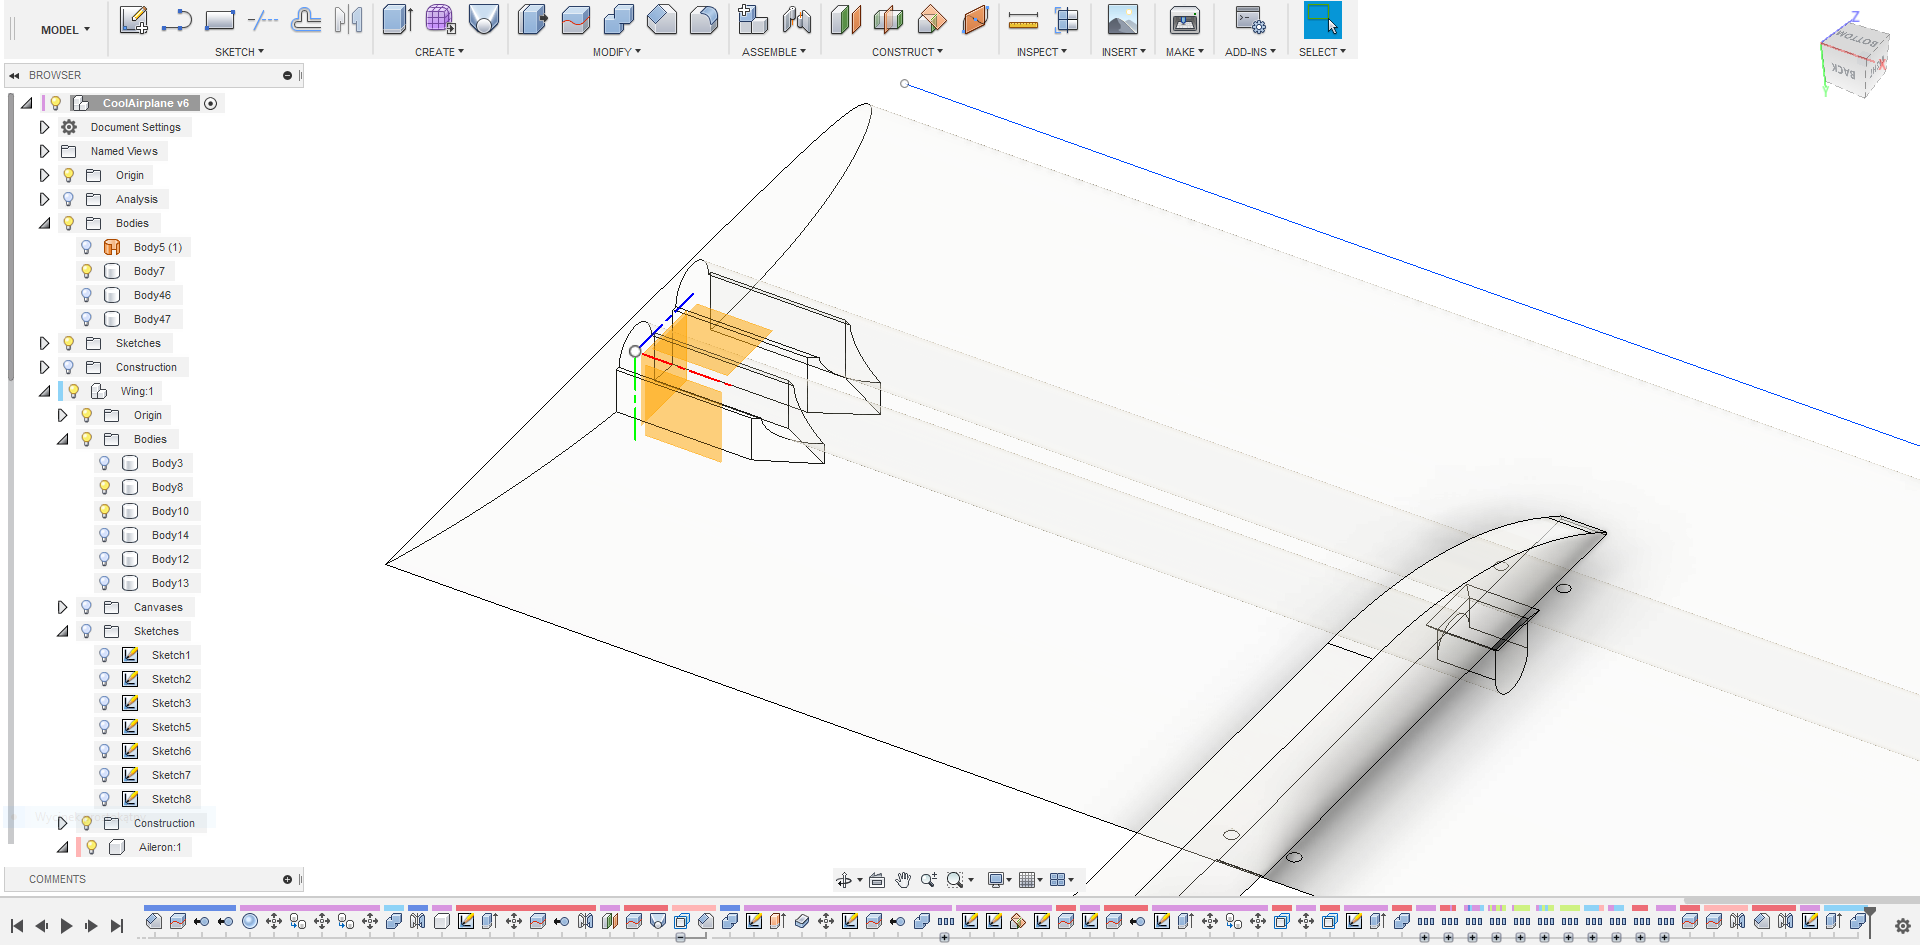Select Body13 in the browser tree

(170, 583)
